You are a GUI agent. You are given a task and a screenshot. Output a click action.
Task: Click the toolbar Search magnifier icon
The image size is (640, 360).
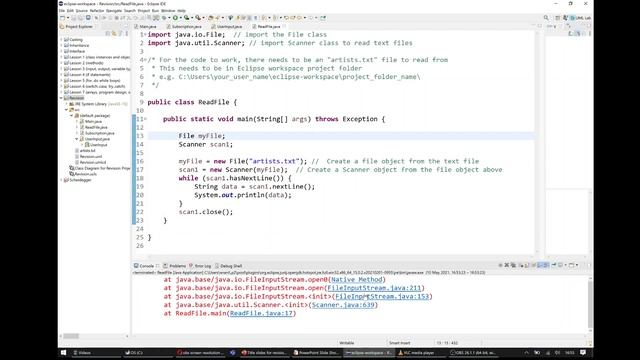(x=546, y=18)
